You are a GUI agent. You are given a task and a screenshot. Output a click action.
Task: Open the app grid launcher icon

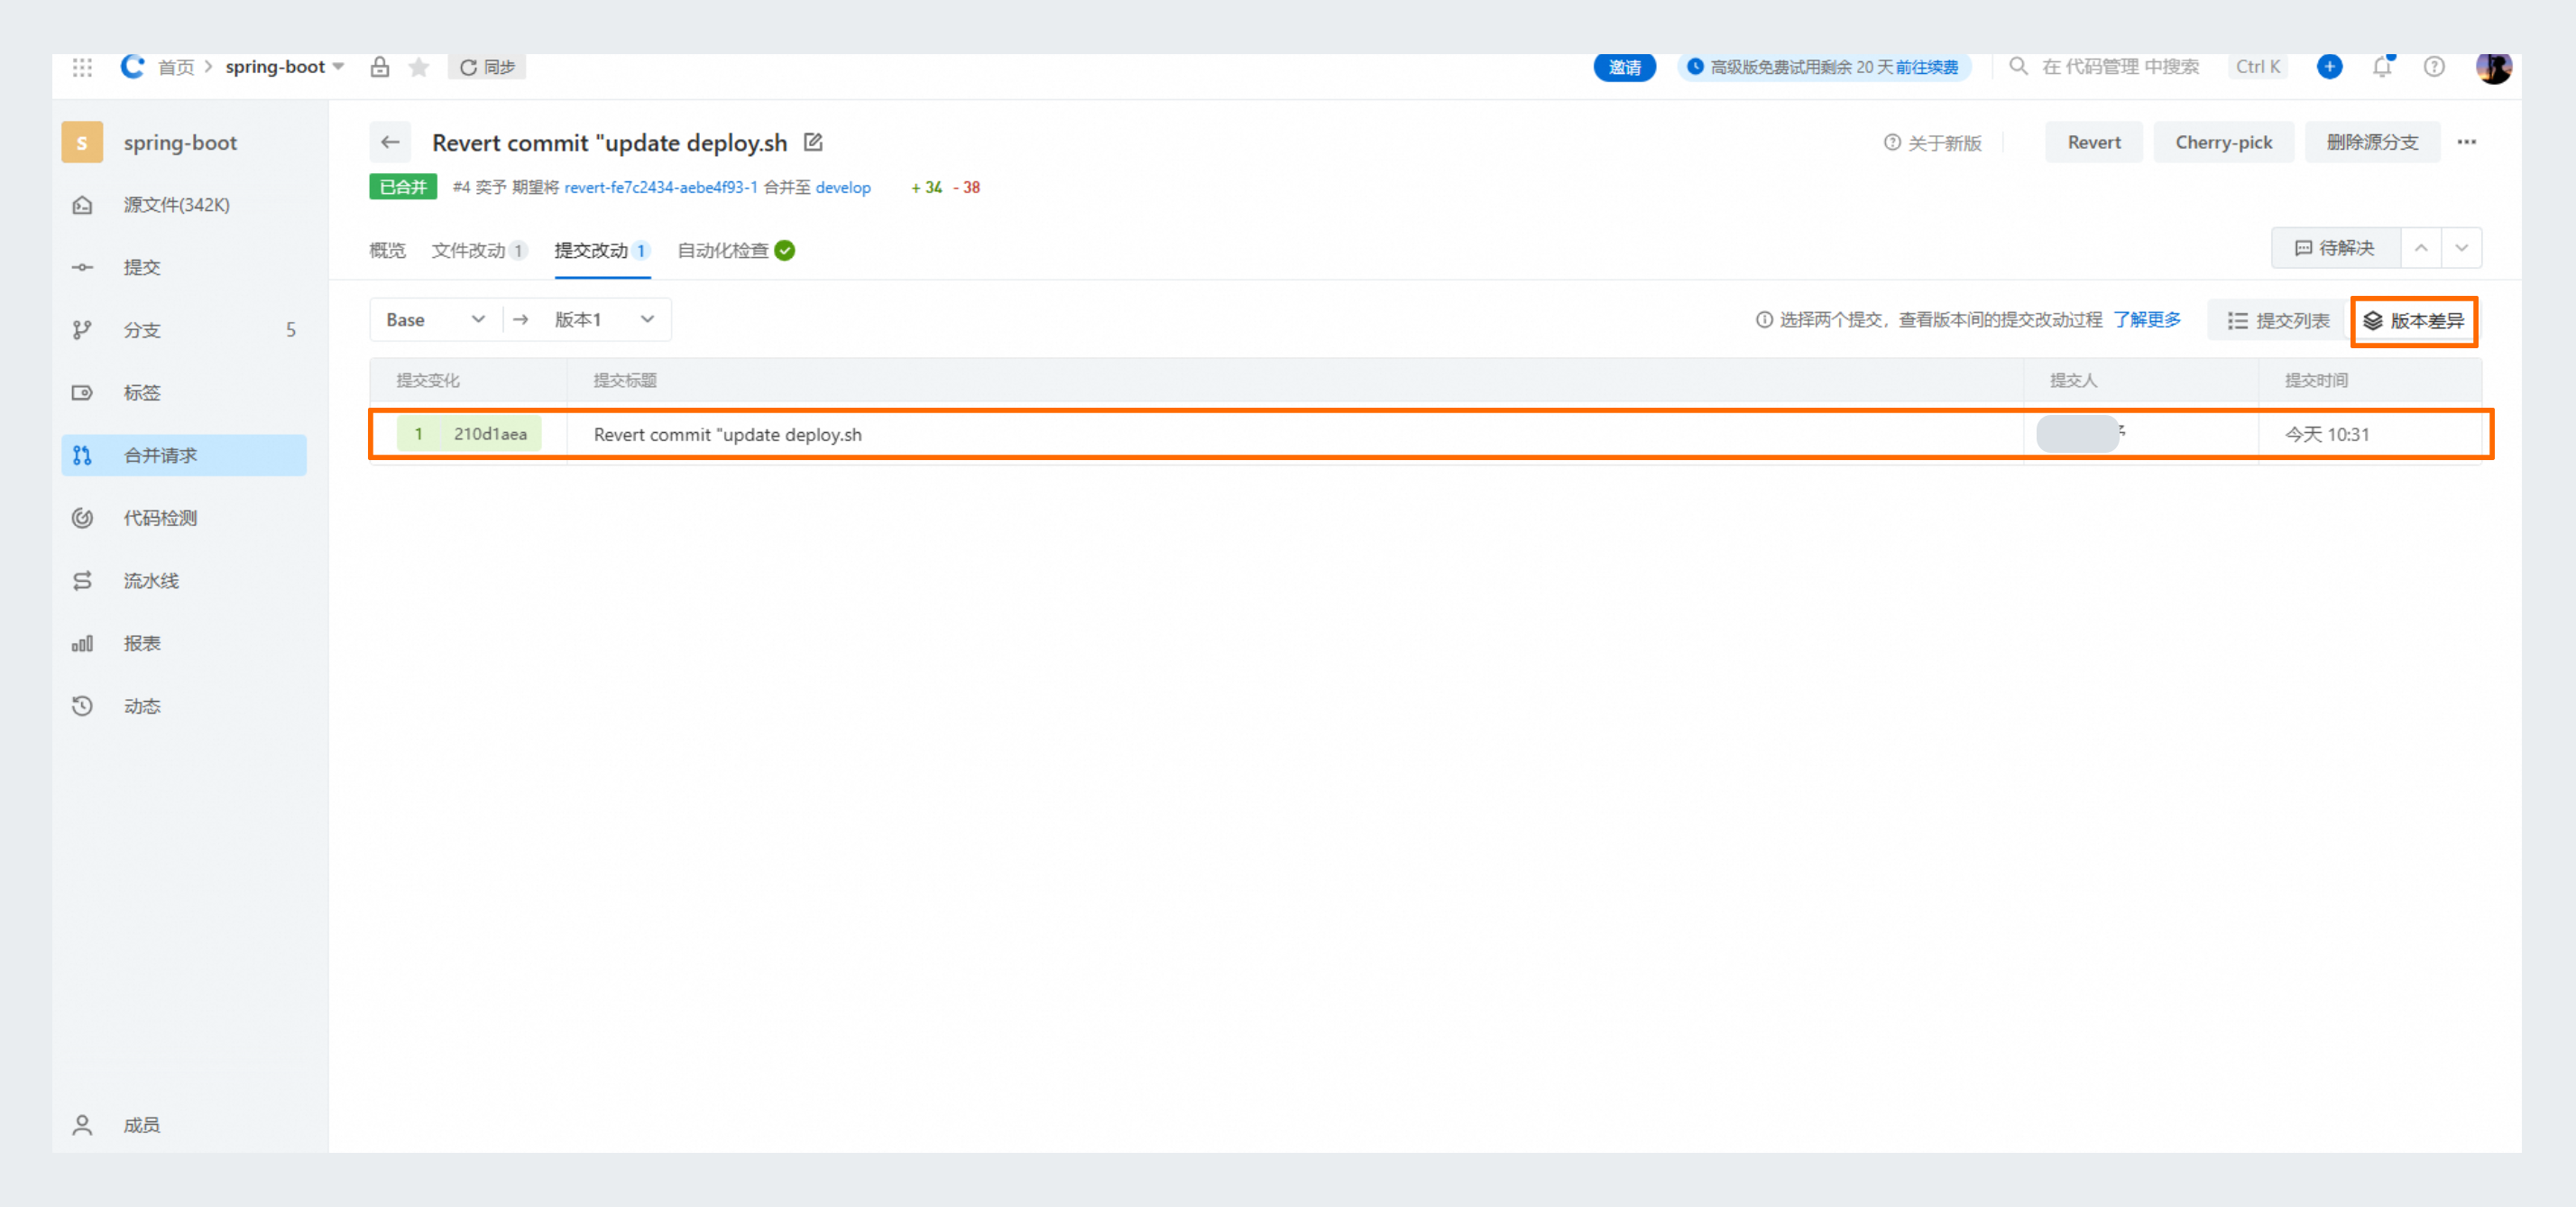[82, 67]
